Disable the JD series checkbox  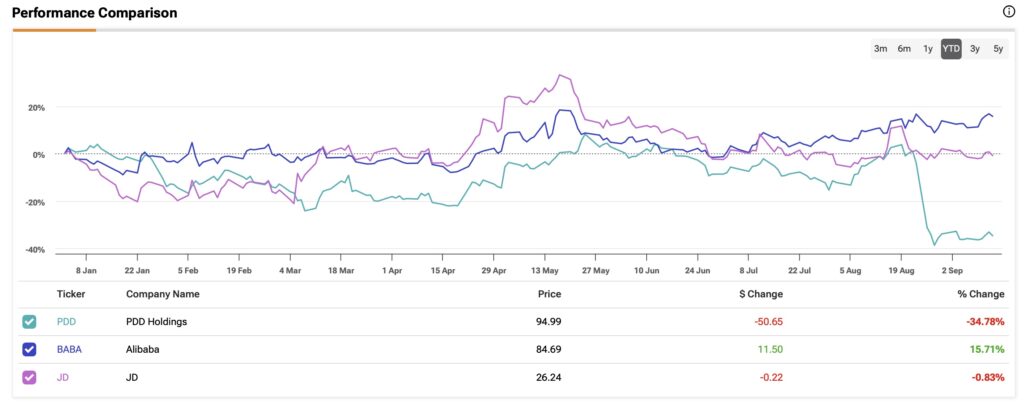pos(29,377)
